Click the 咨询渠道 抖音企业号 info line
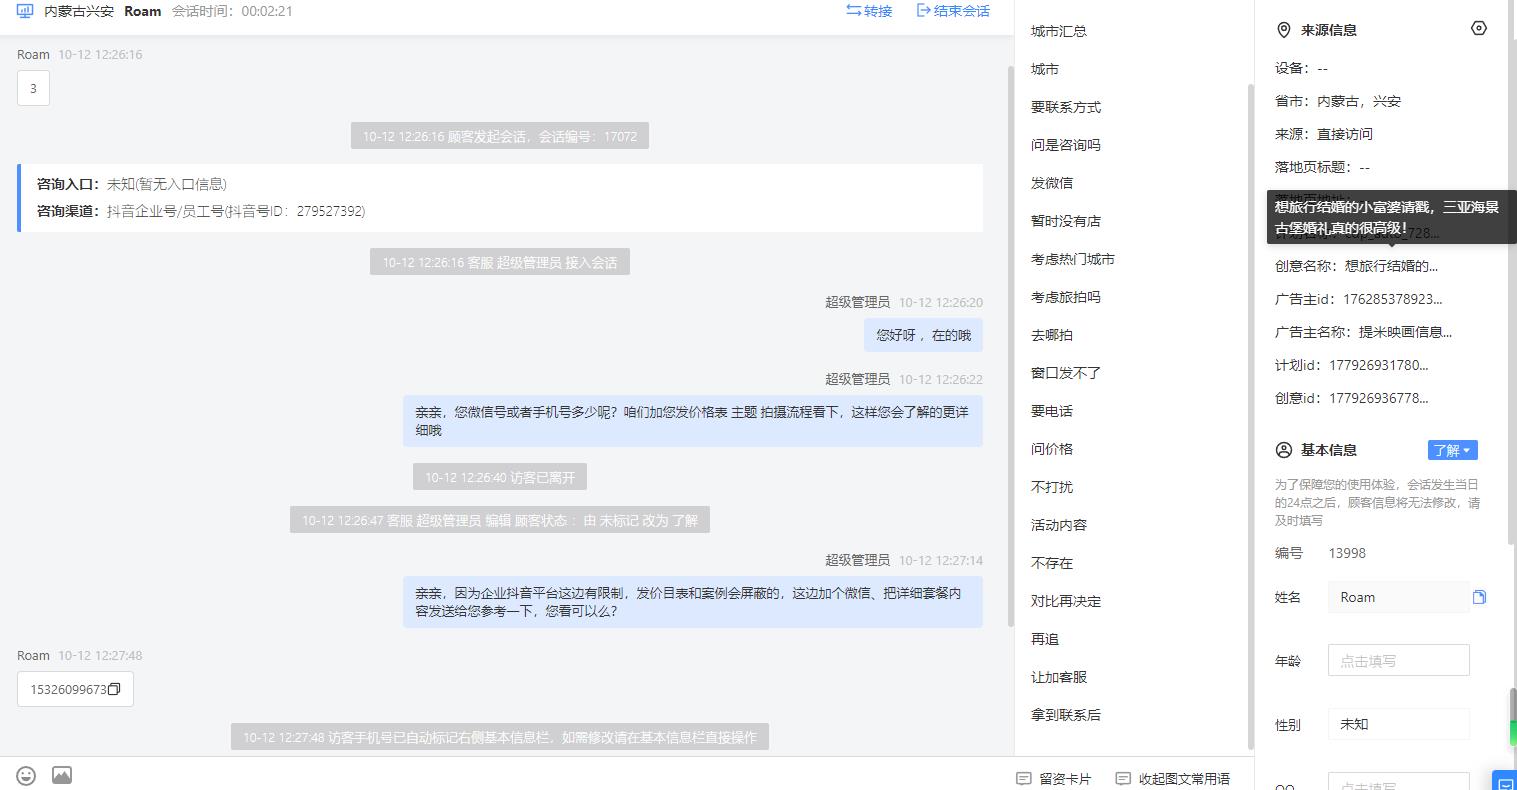The height and width of the screenshot is (790, 1517). (x=201, y=211)
